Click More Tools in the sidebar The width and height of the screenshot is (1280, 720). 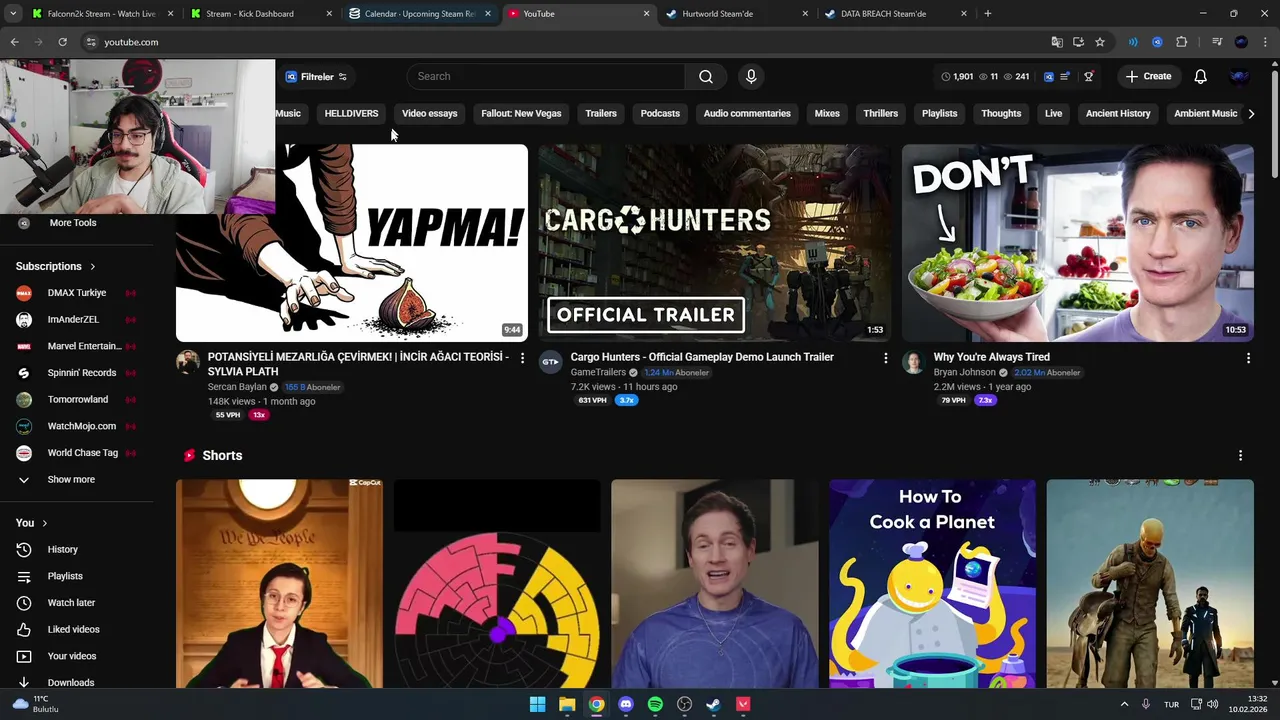click(x=72, y=223)
